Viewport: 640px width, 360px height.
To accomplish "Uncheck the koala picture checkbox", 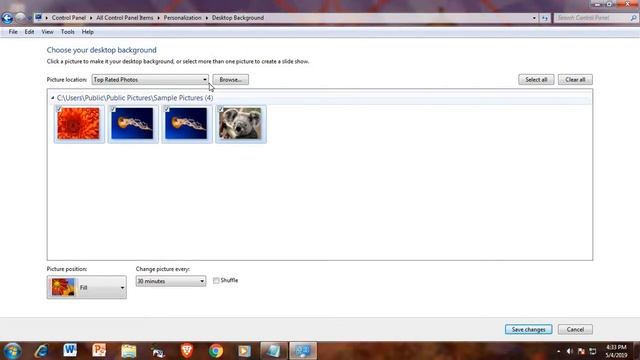I will point(220,109).
